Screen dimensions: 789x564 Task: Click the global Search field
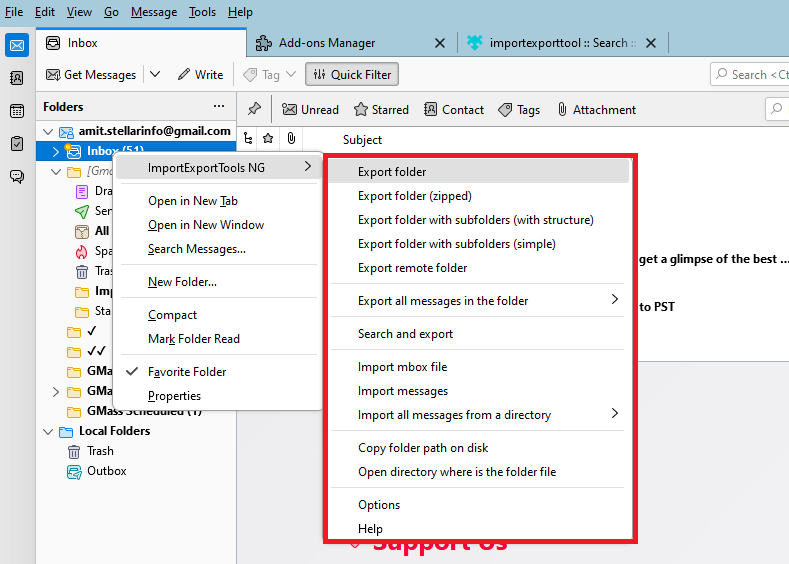pyautogui.click(x=750, y=74)
